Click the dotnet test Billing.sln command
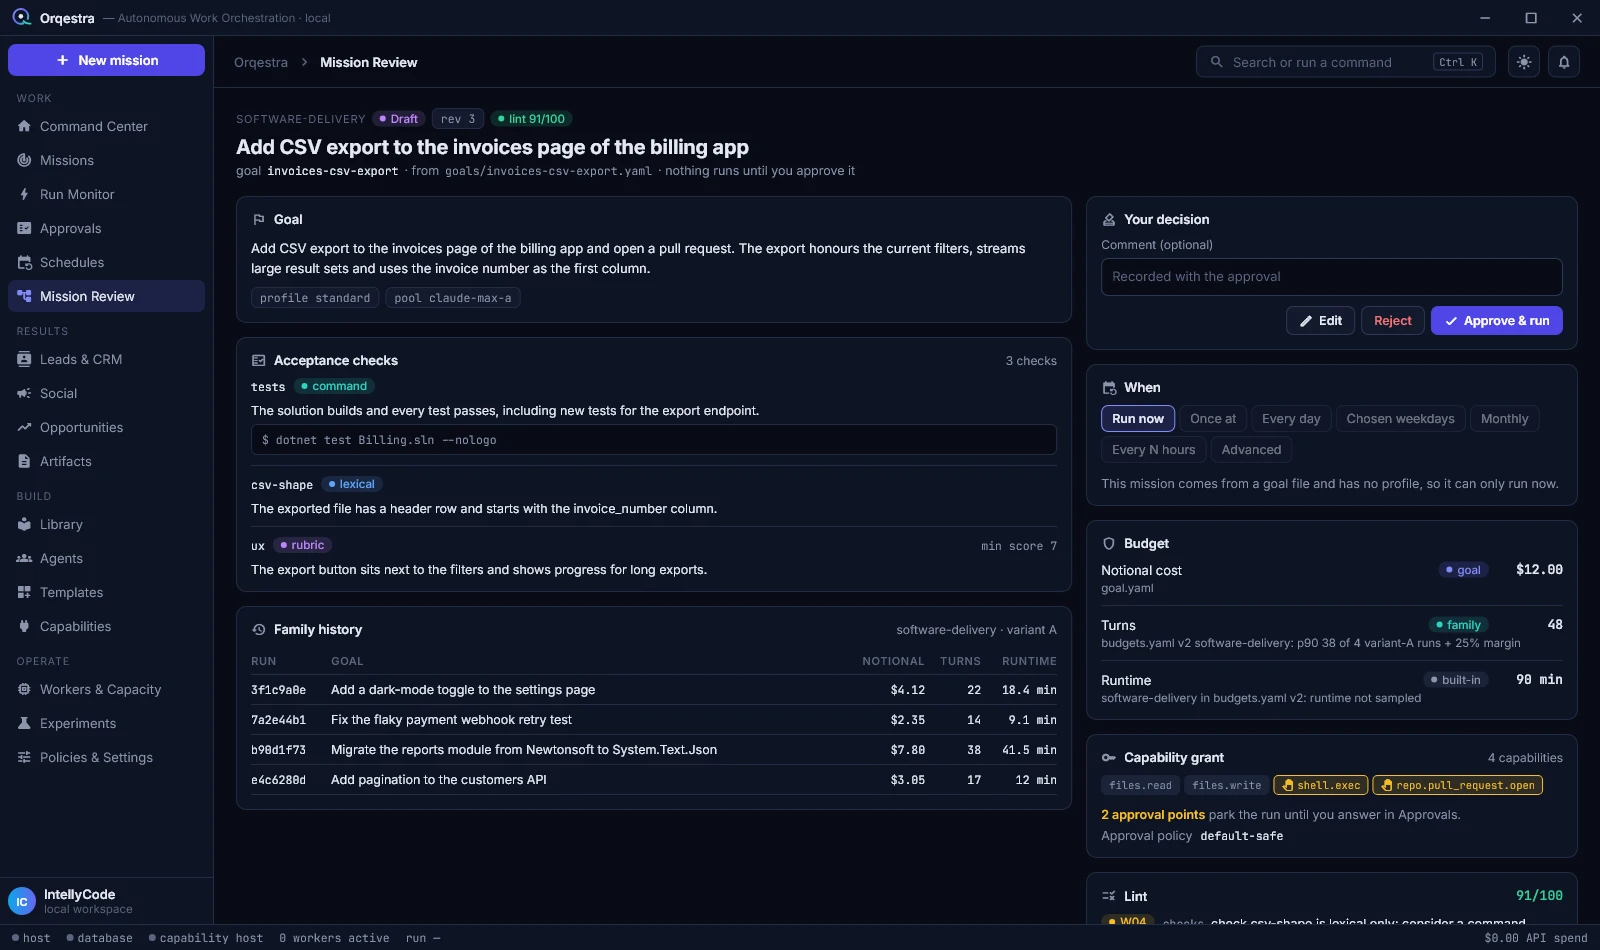Screen dimensions: 1600x950 tap(653, 440)
